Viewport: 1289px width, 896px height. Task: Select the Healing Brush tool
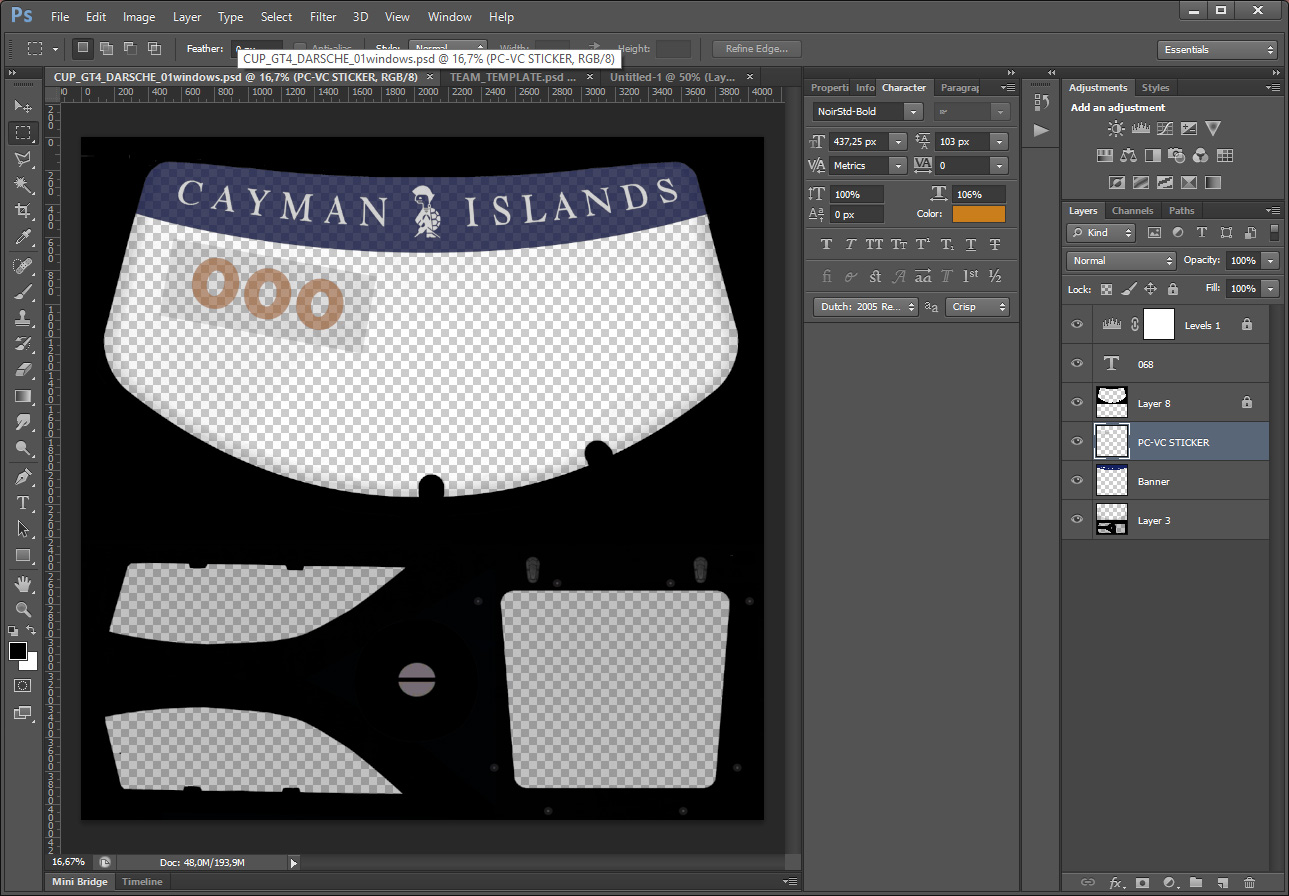point(22,266)
